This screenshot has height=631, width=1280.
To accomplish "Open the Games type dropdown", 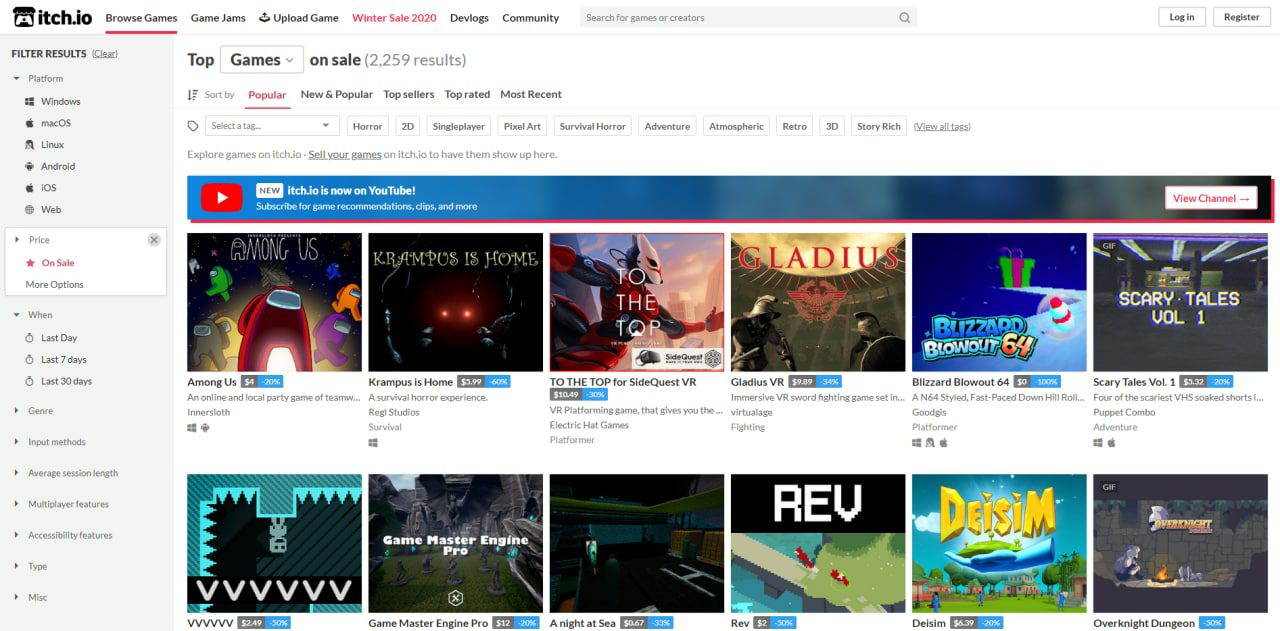I will [x=262, y=60].
